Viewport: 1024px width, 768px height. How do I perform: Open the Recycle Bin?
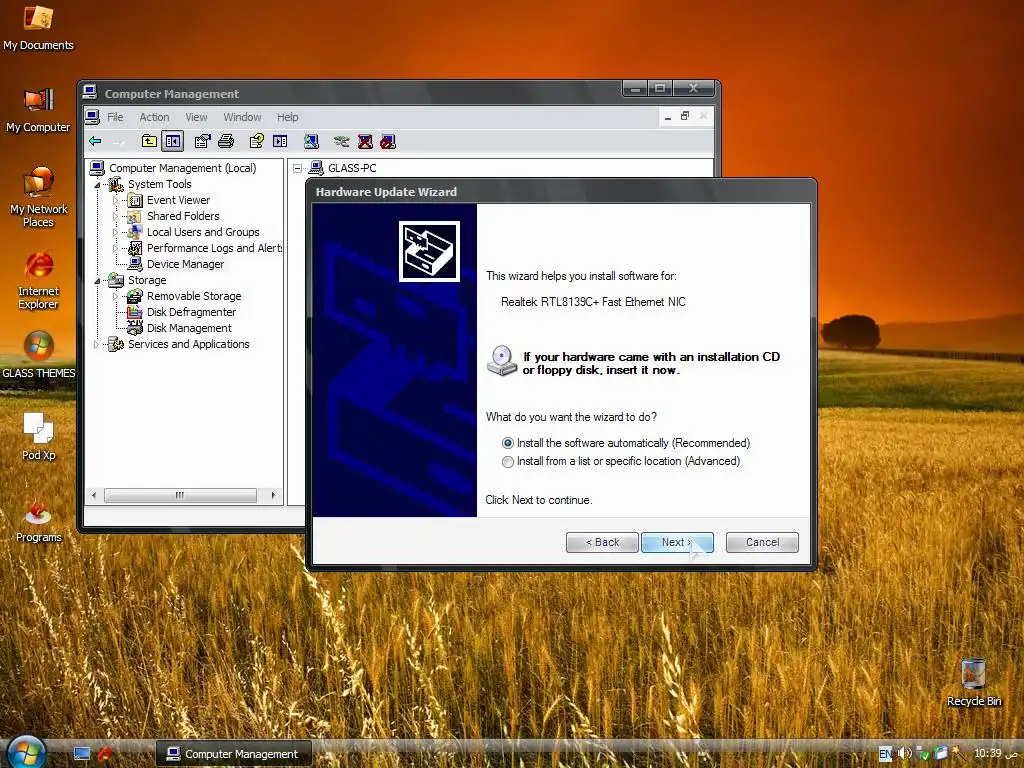coord(973,682)
